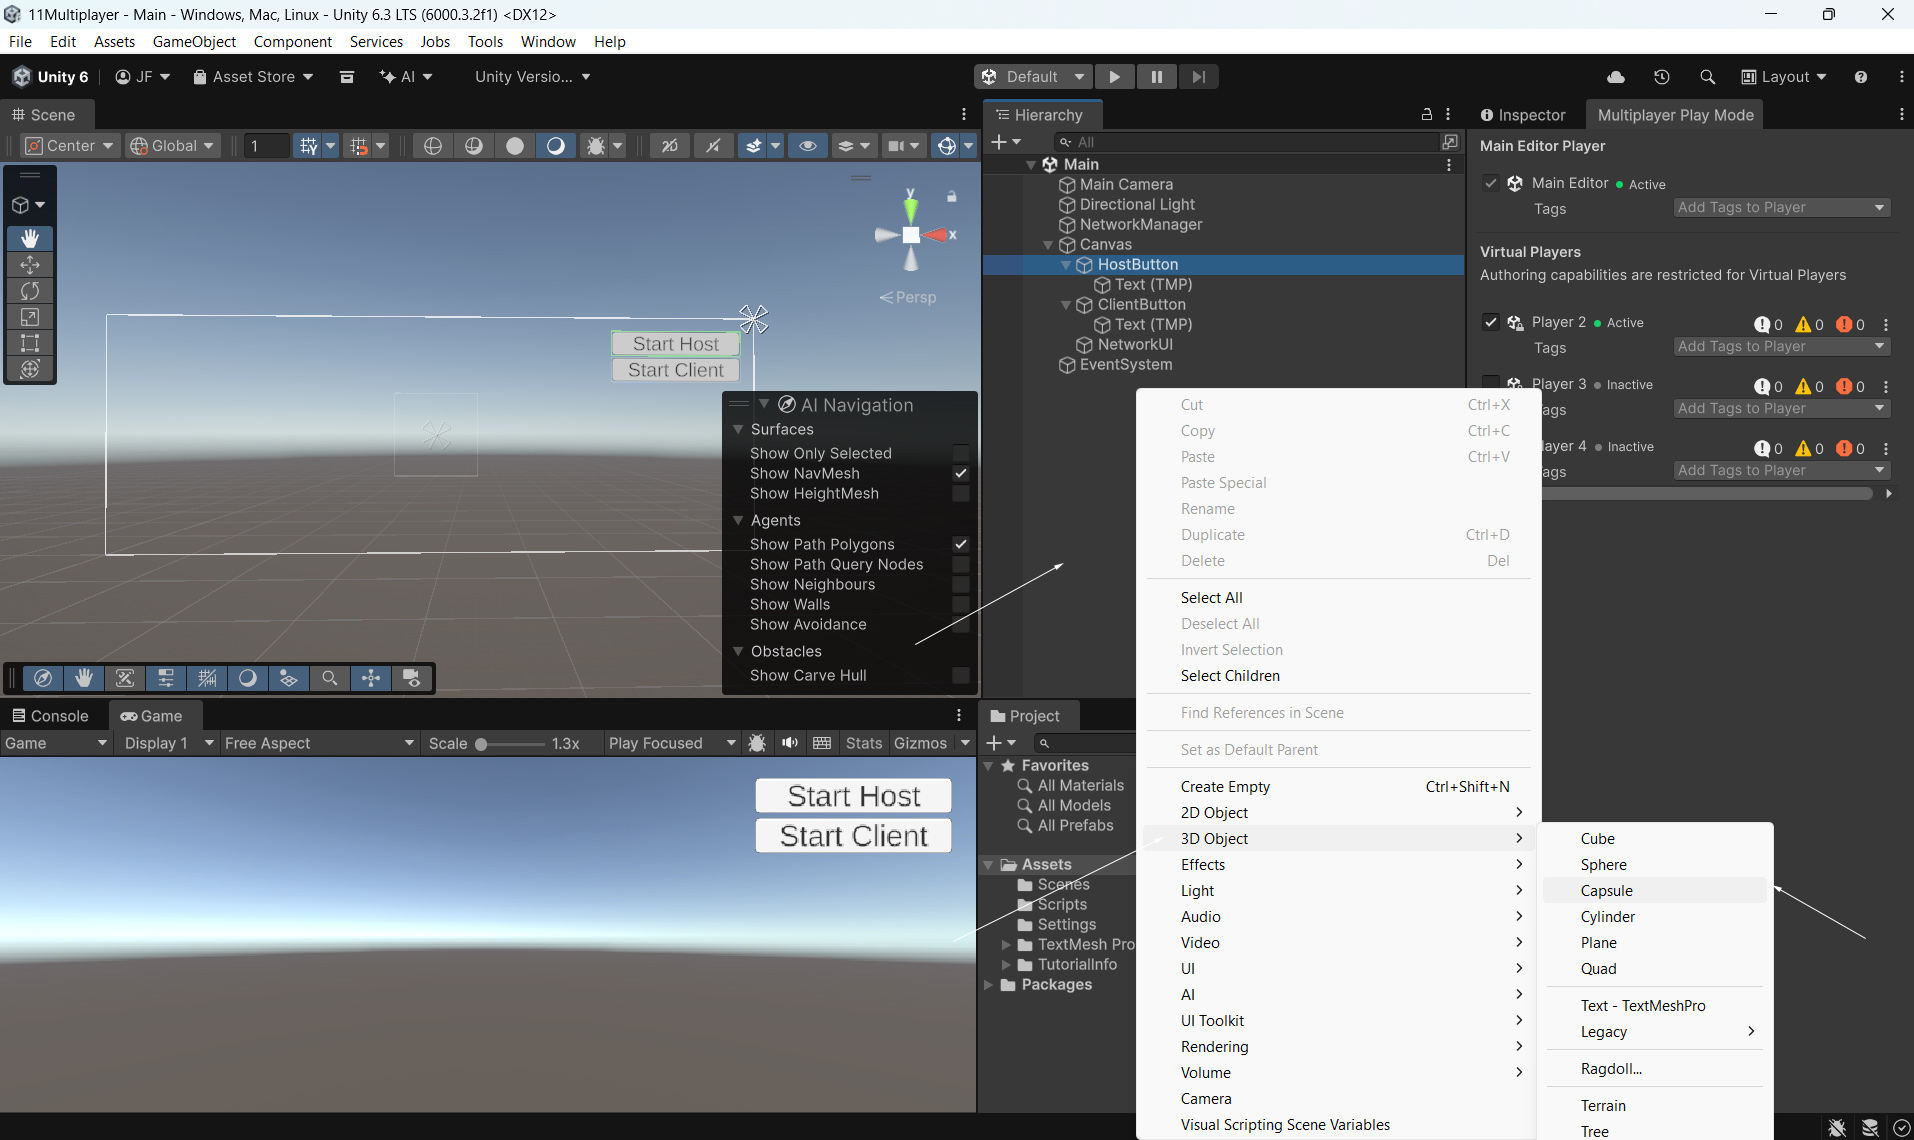Select the Rotate tool in Scene toolbar
The image size is (1914, 1140).
[x=30, y=291]
